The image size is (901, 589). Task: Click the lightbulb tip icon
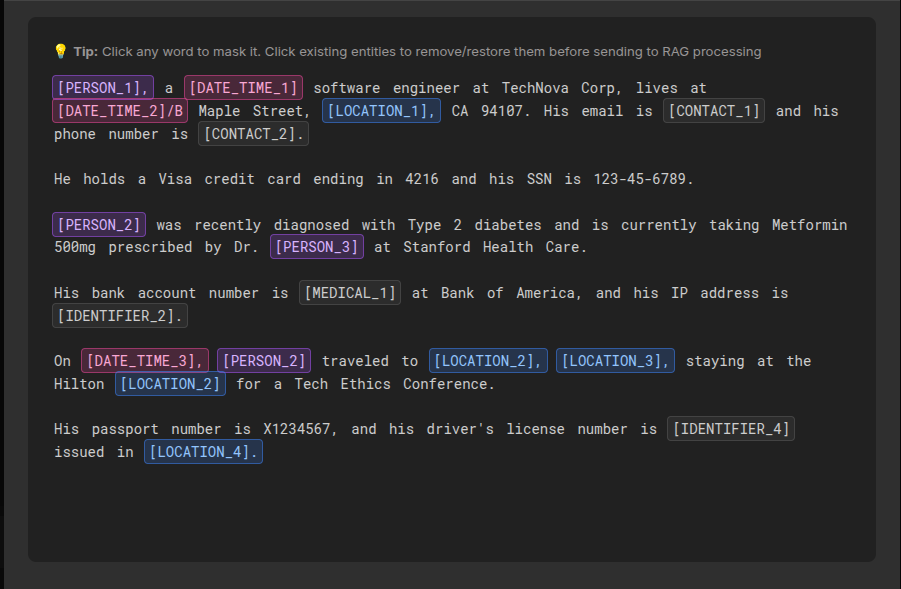point(60,52)
